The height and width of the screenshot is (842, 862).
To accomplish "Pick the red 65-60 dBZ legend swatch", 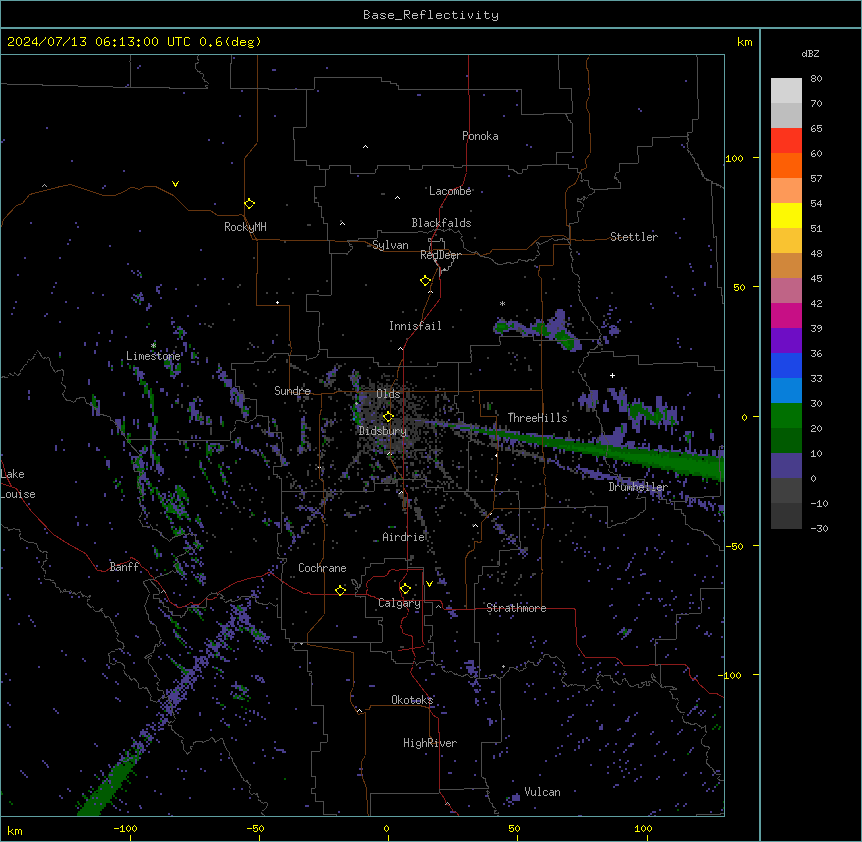I will (x=786, y=141).
